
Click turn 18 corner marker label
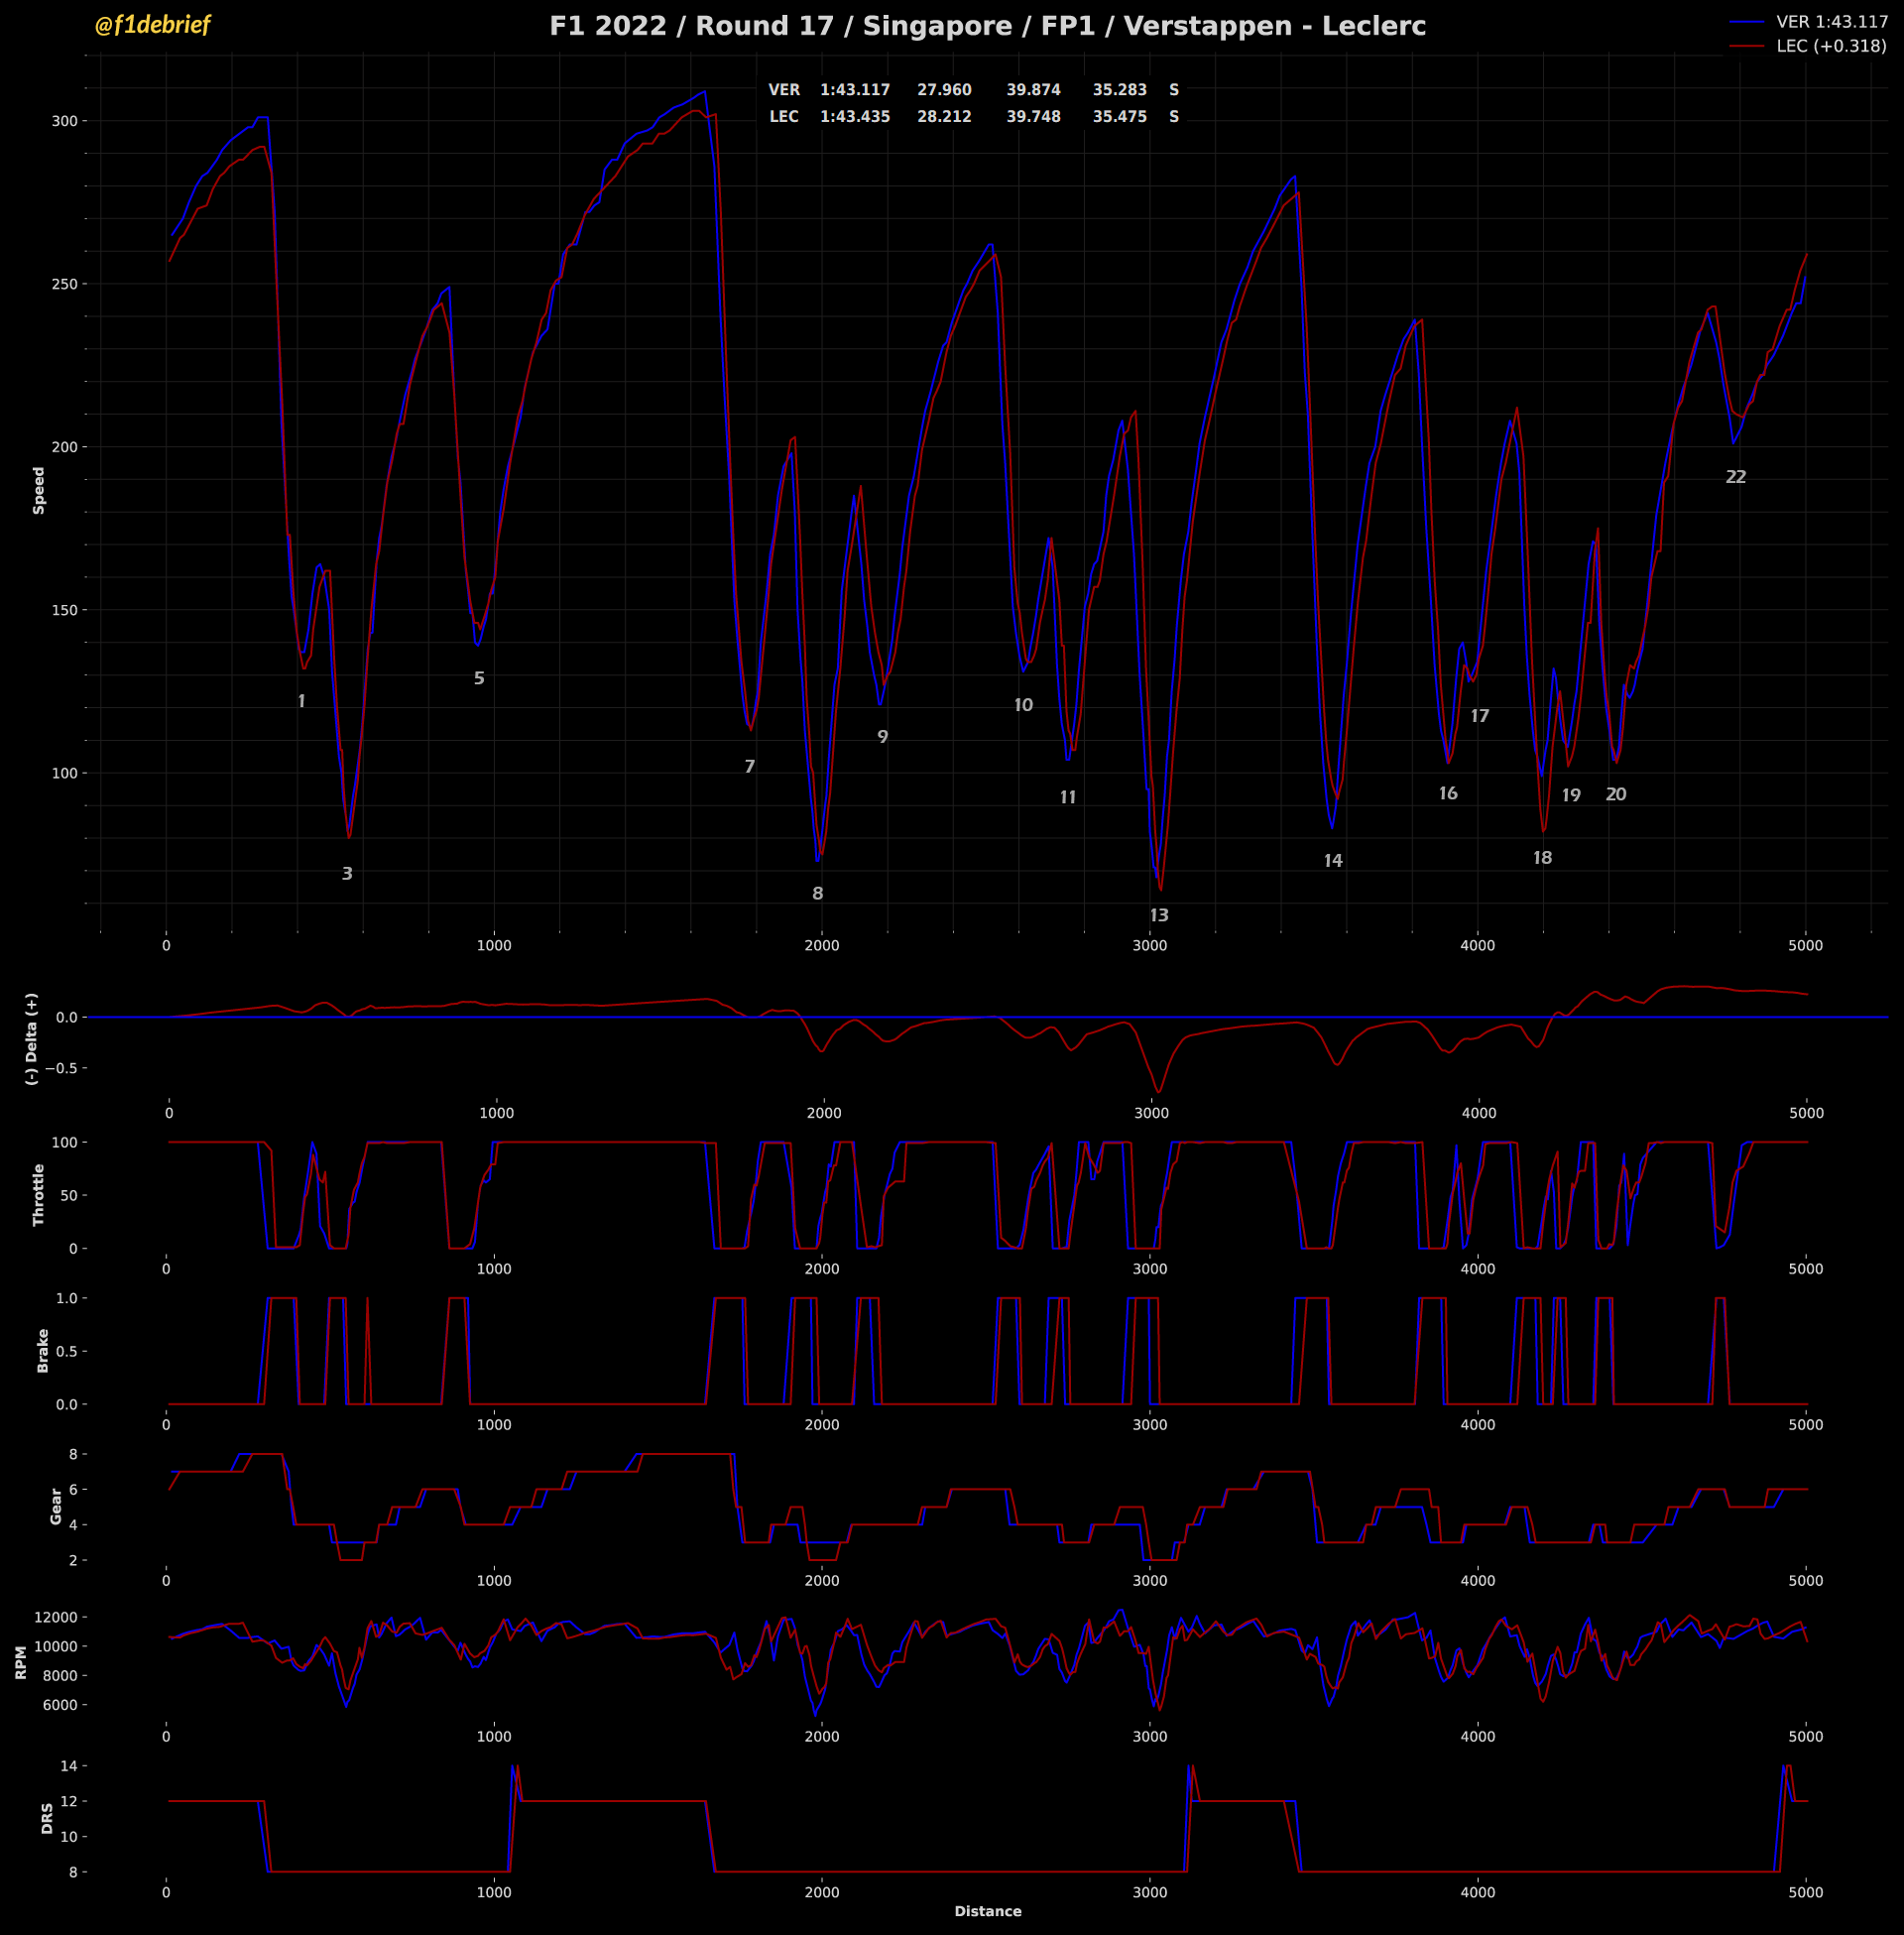(1542, 858)
